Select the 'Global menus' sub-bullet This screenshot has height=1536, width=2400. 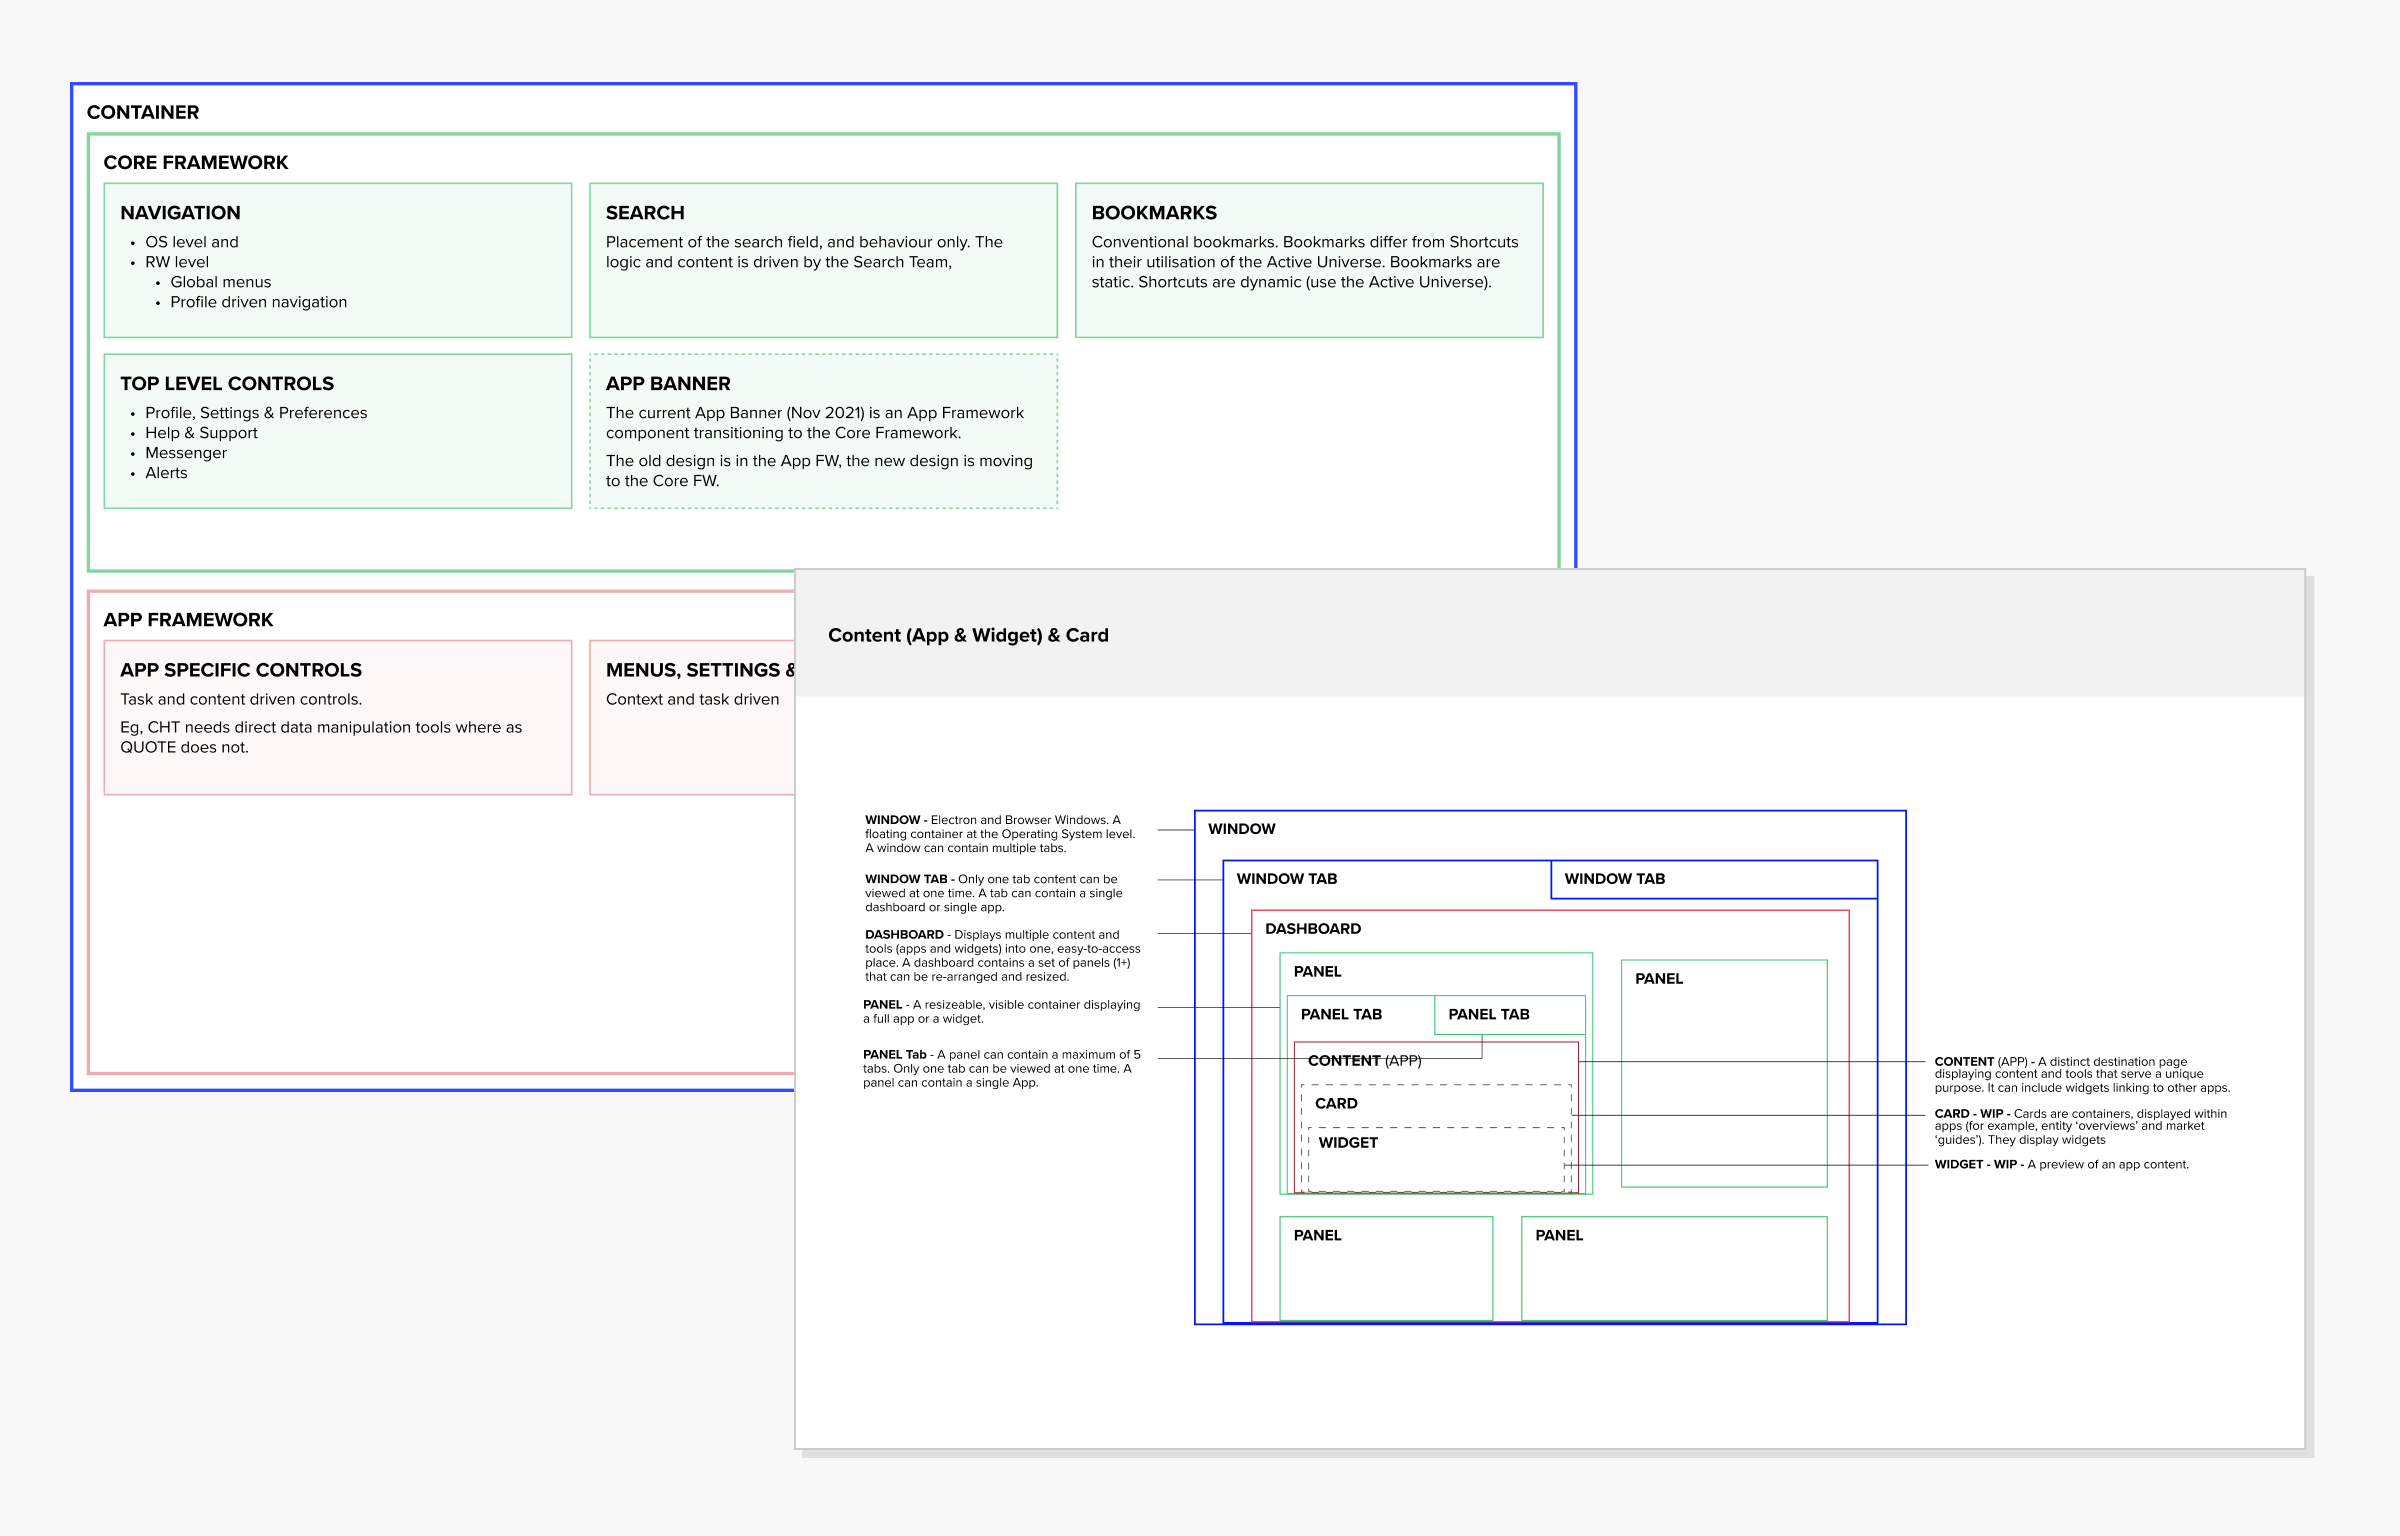(x=220, y=282)
